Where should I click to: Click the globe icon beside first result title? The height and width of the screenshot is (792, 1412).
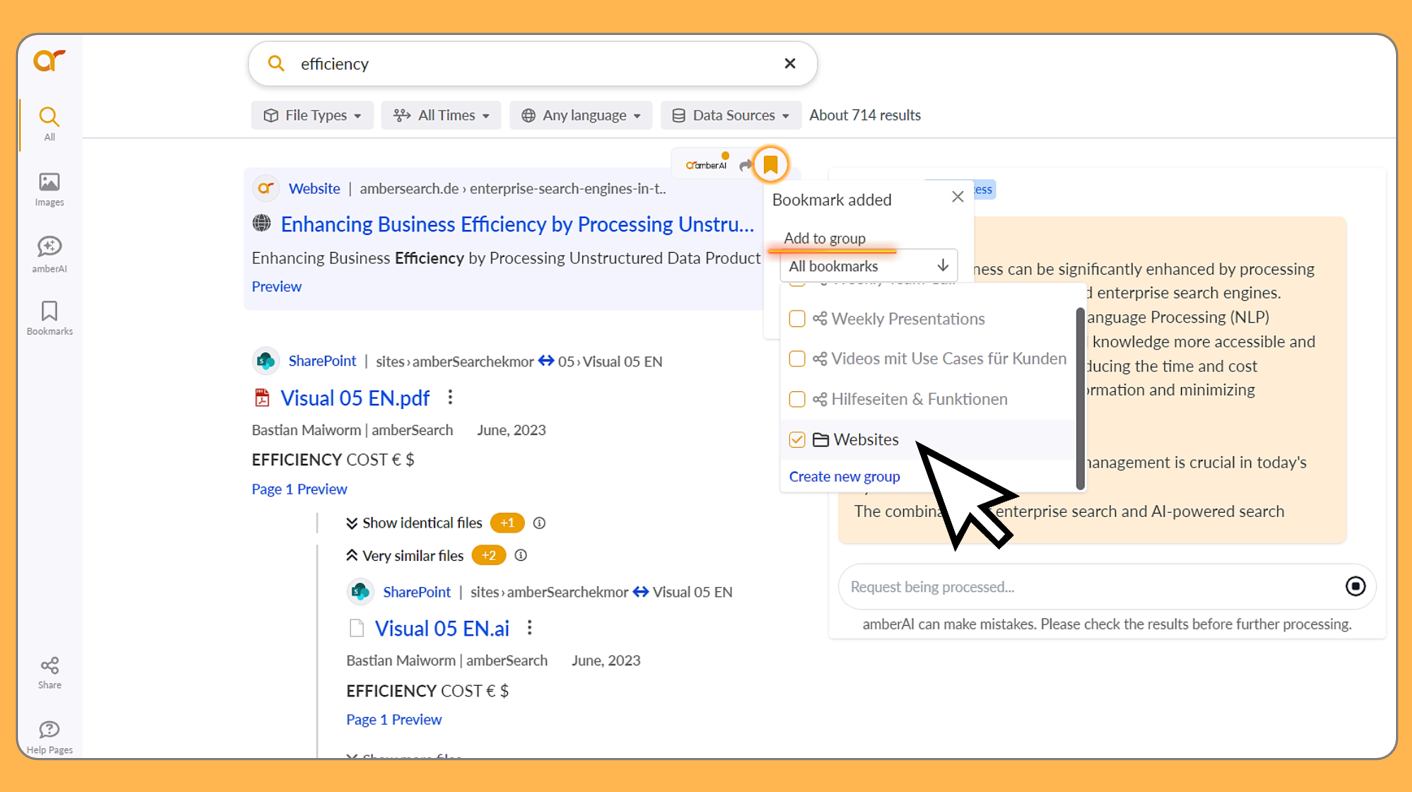(x=262, y=223)
